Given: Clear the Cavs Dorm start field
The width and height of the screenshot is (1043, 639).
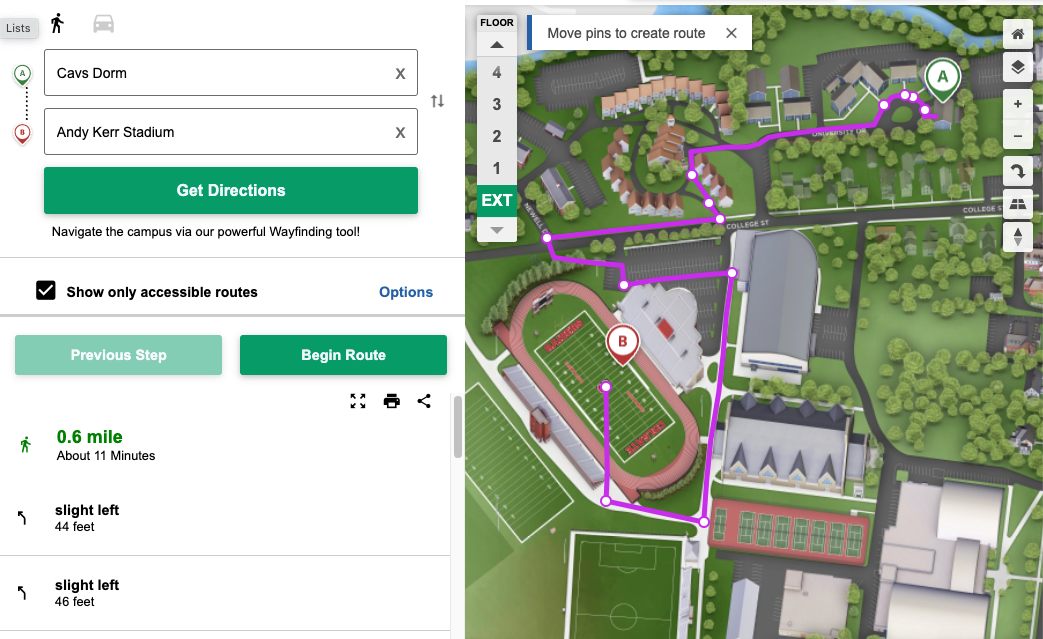Looking at the screenshot, I should click(400, 73).
